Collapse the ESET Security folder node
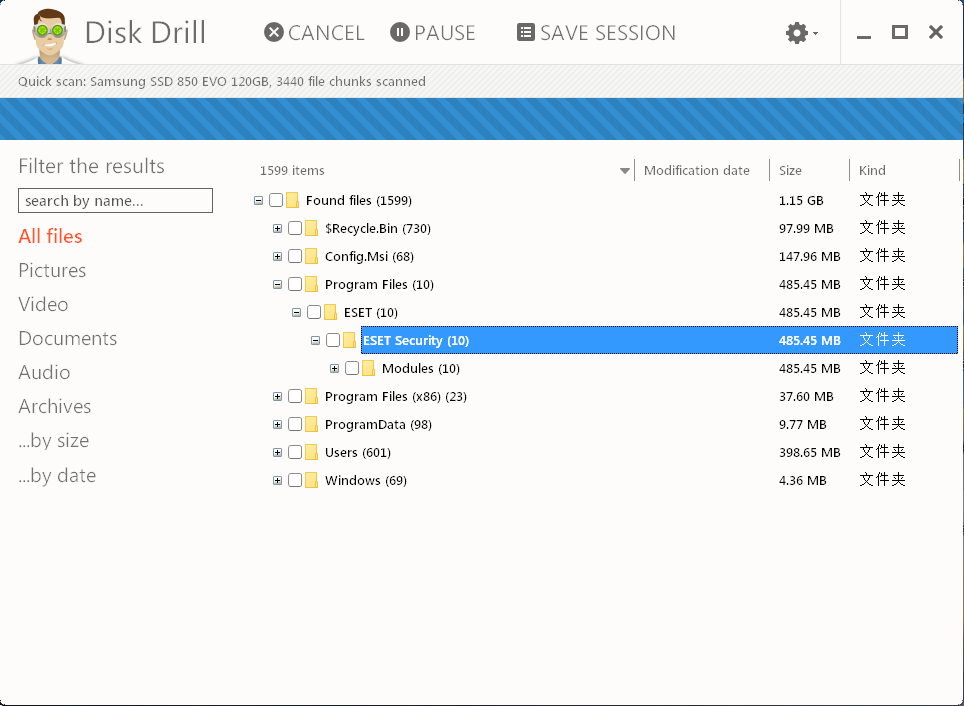964x706 pixels. (x=315, y=340)
